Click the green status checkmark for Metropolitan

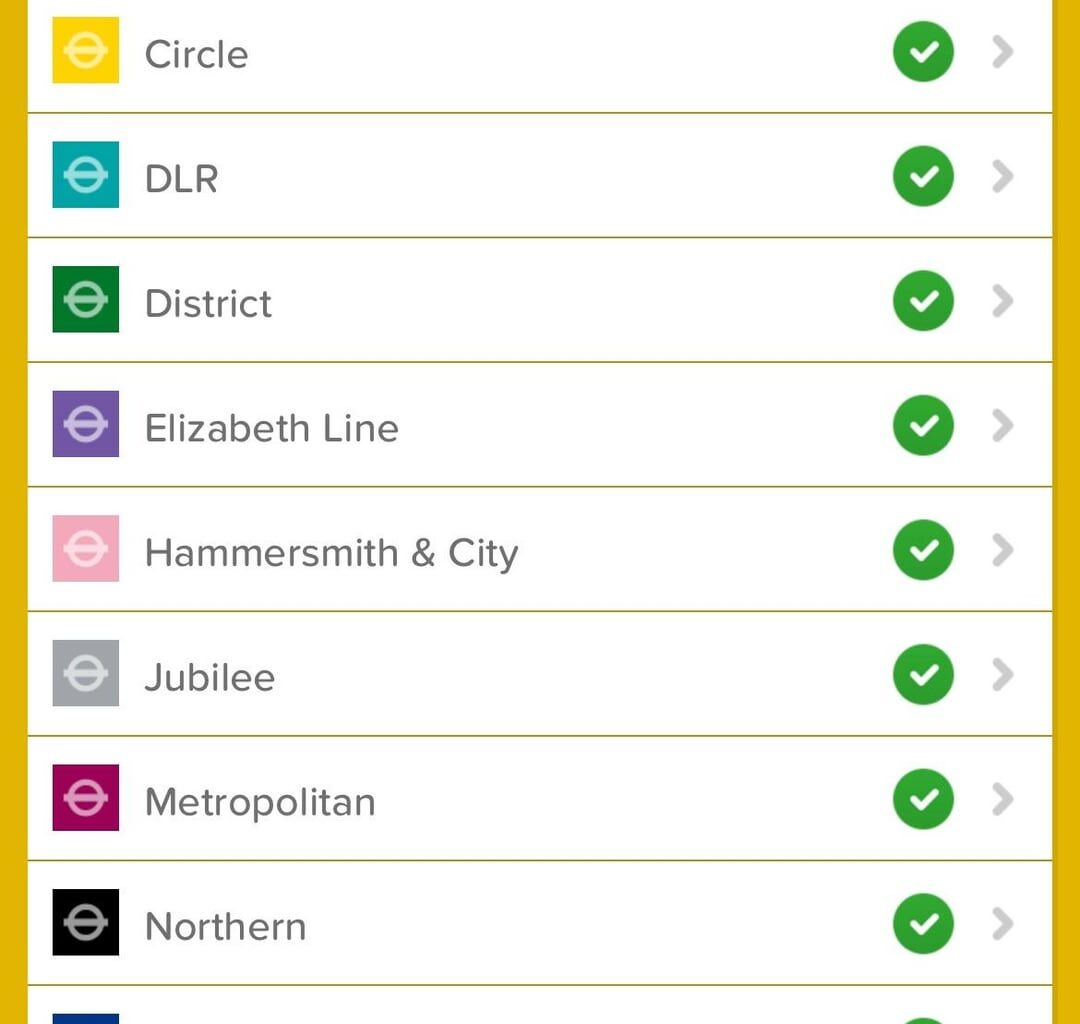[923, 800]
